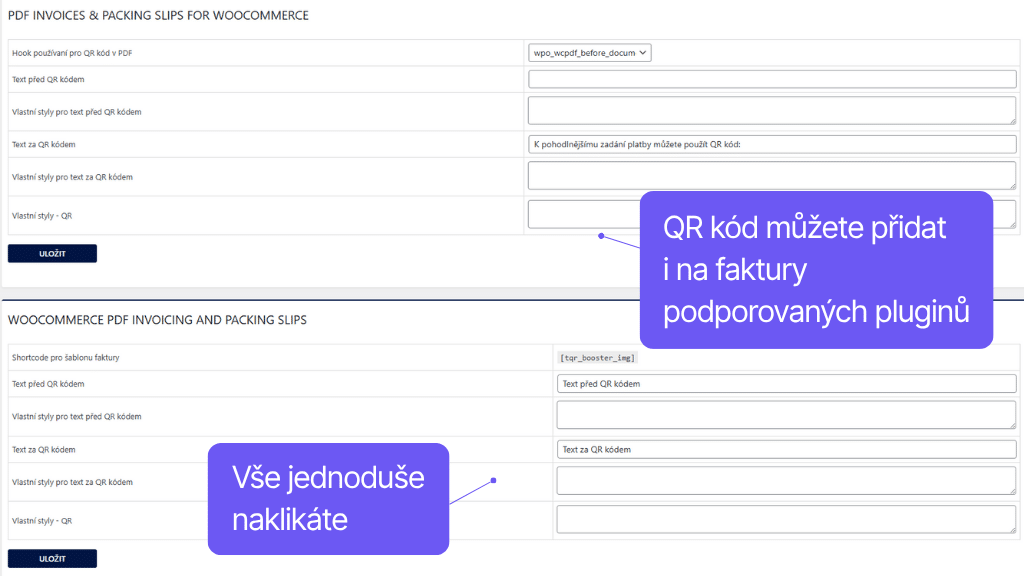This screenshot has height=576, width=1024.
Task: Click the input prefilled with 'Text za QR kódem'
Action: [x=786, y=449]
